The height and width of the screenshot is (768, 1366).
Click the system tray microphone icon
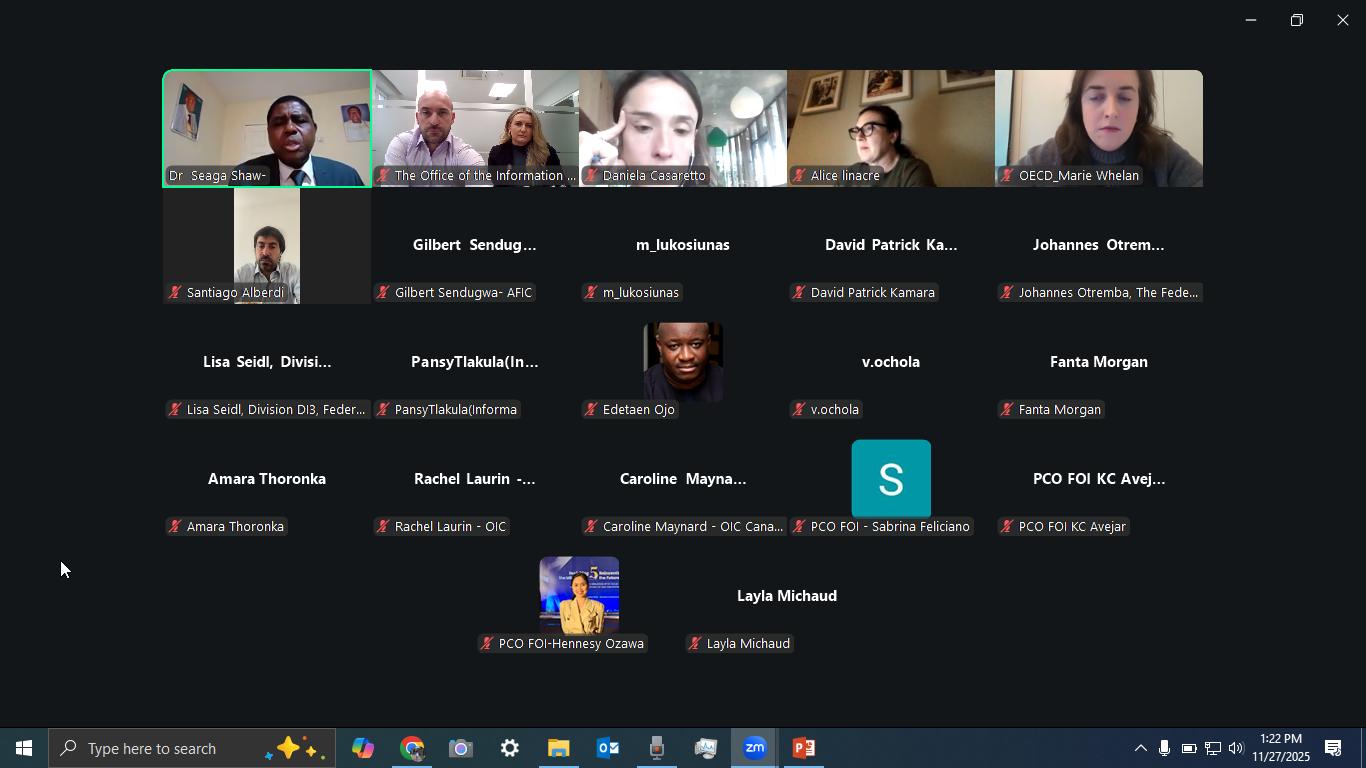(x=1164, y=748)
